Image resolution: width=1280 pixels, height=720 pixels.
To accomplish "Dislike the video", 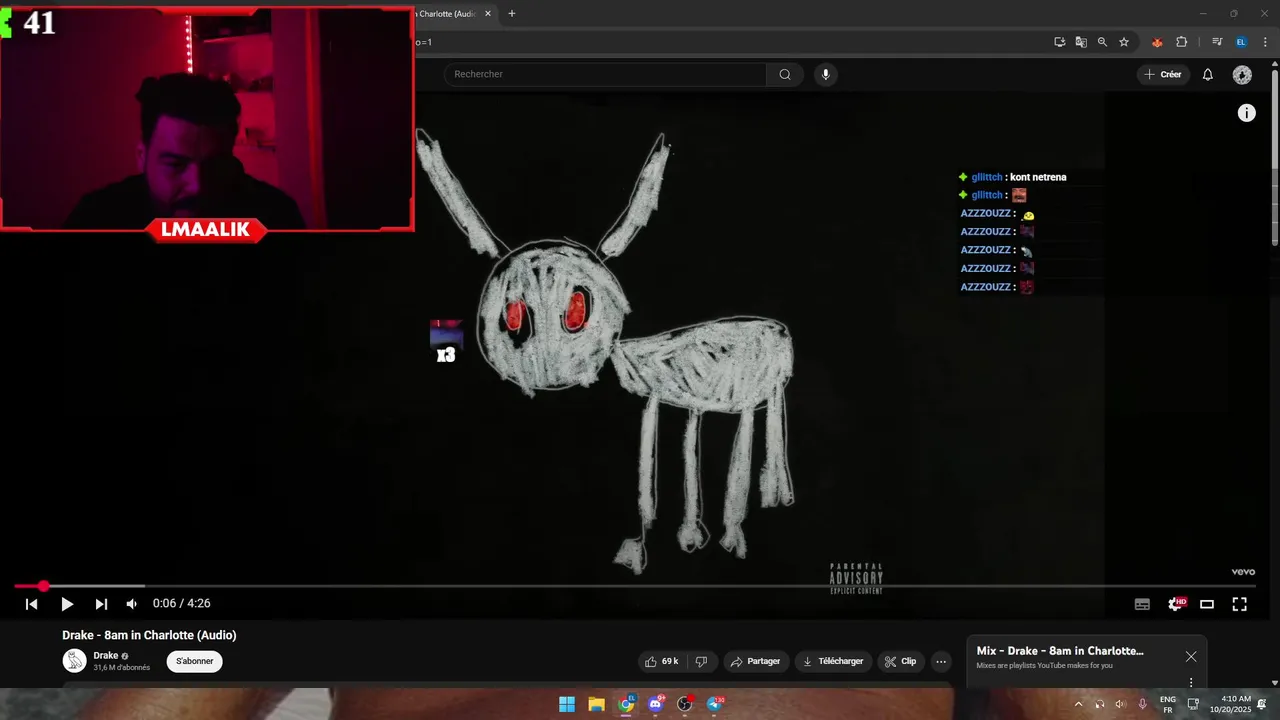I will coord(701,661).
